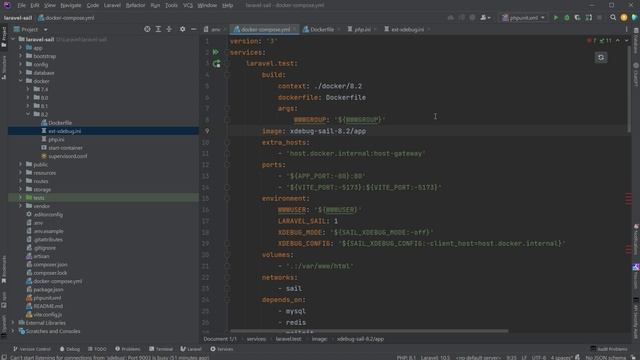Open Problems tool window

pyautogui.click(x=127, y=349)
